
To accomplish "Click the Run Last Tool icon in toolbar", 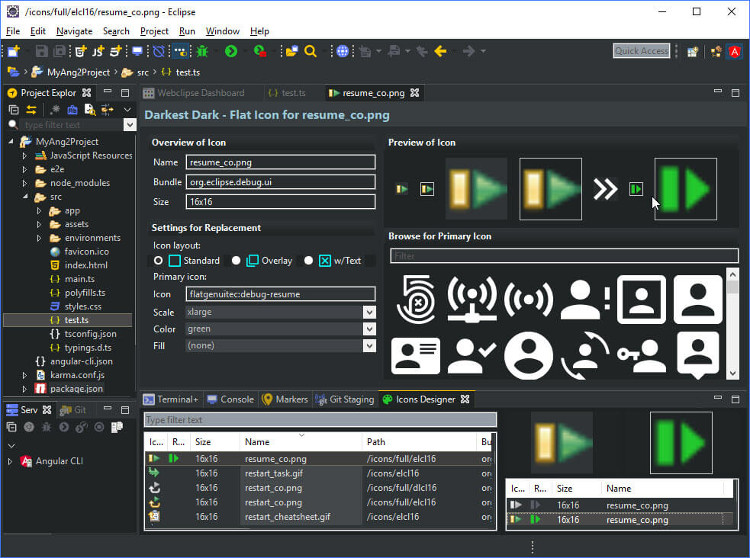I will point(260,51).
